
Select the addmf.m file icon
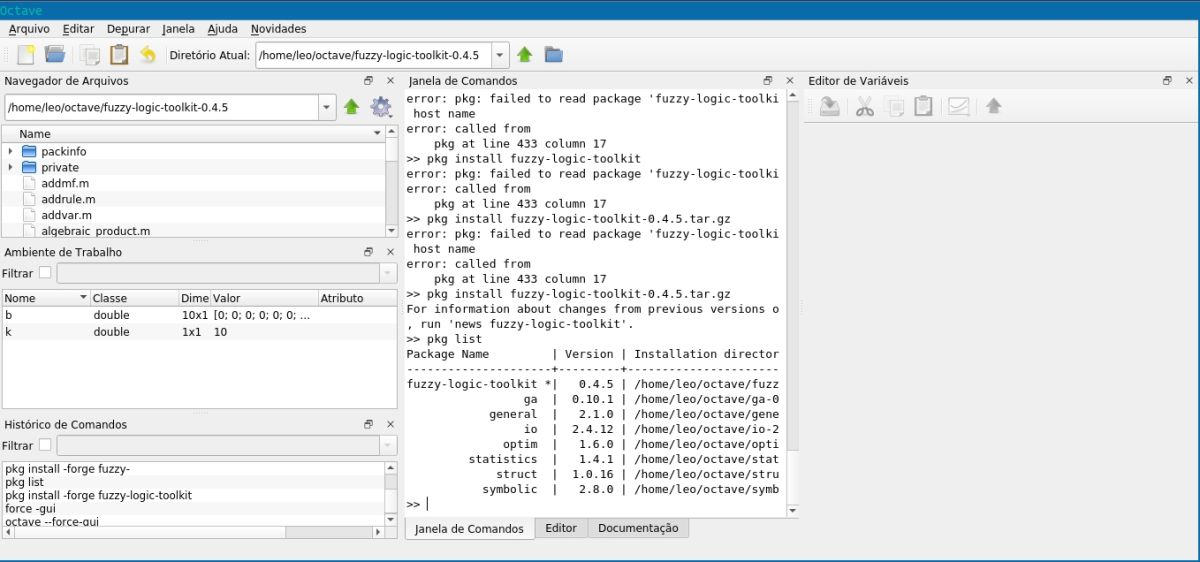[29, 183]
